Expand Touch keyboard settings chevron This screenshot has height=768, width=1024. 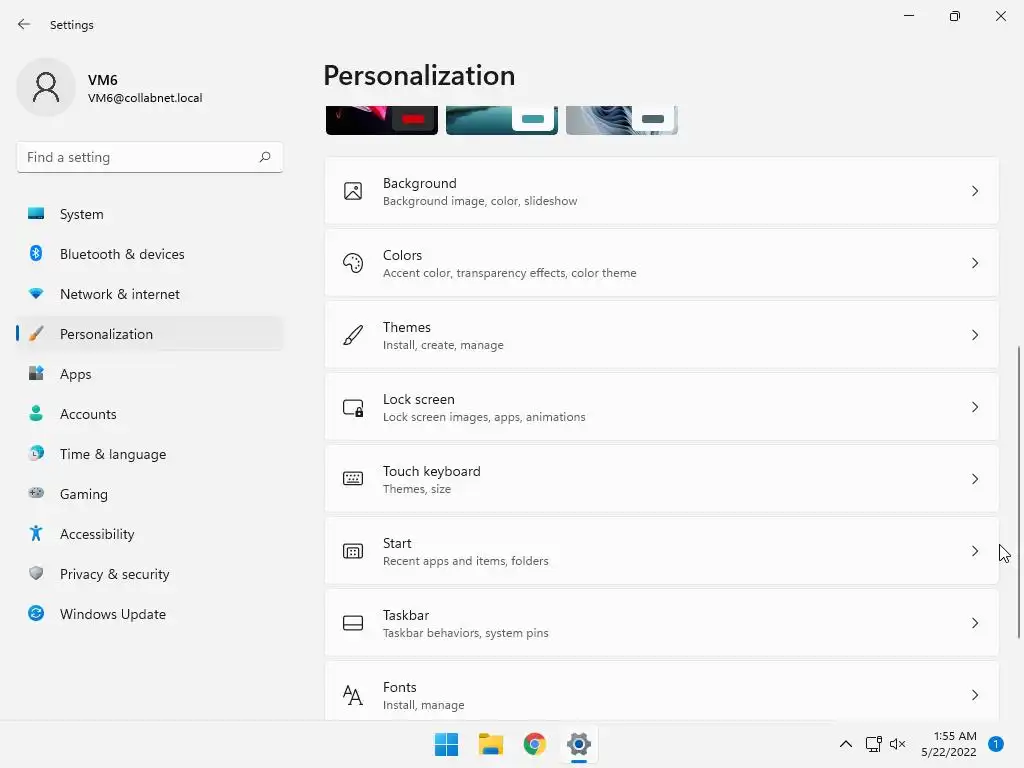[974, 479]
